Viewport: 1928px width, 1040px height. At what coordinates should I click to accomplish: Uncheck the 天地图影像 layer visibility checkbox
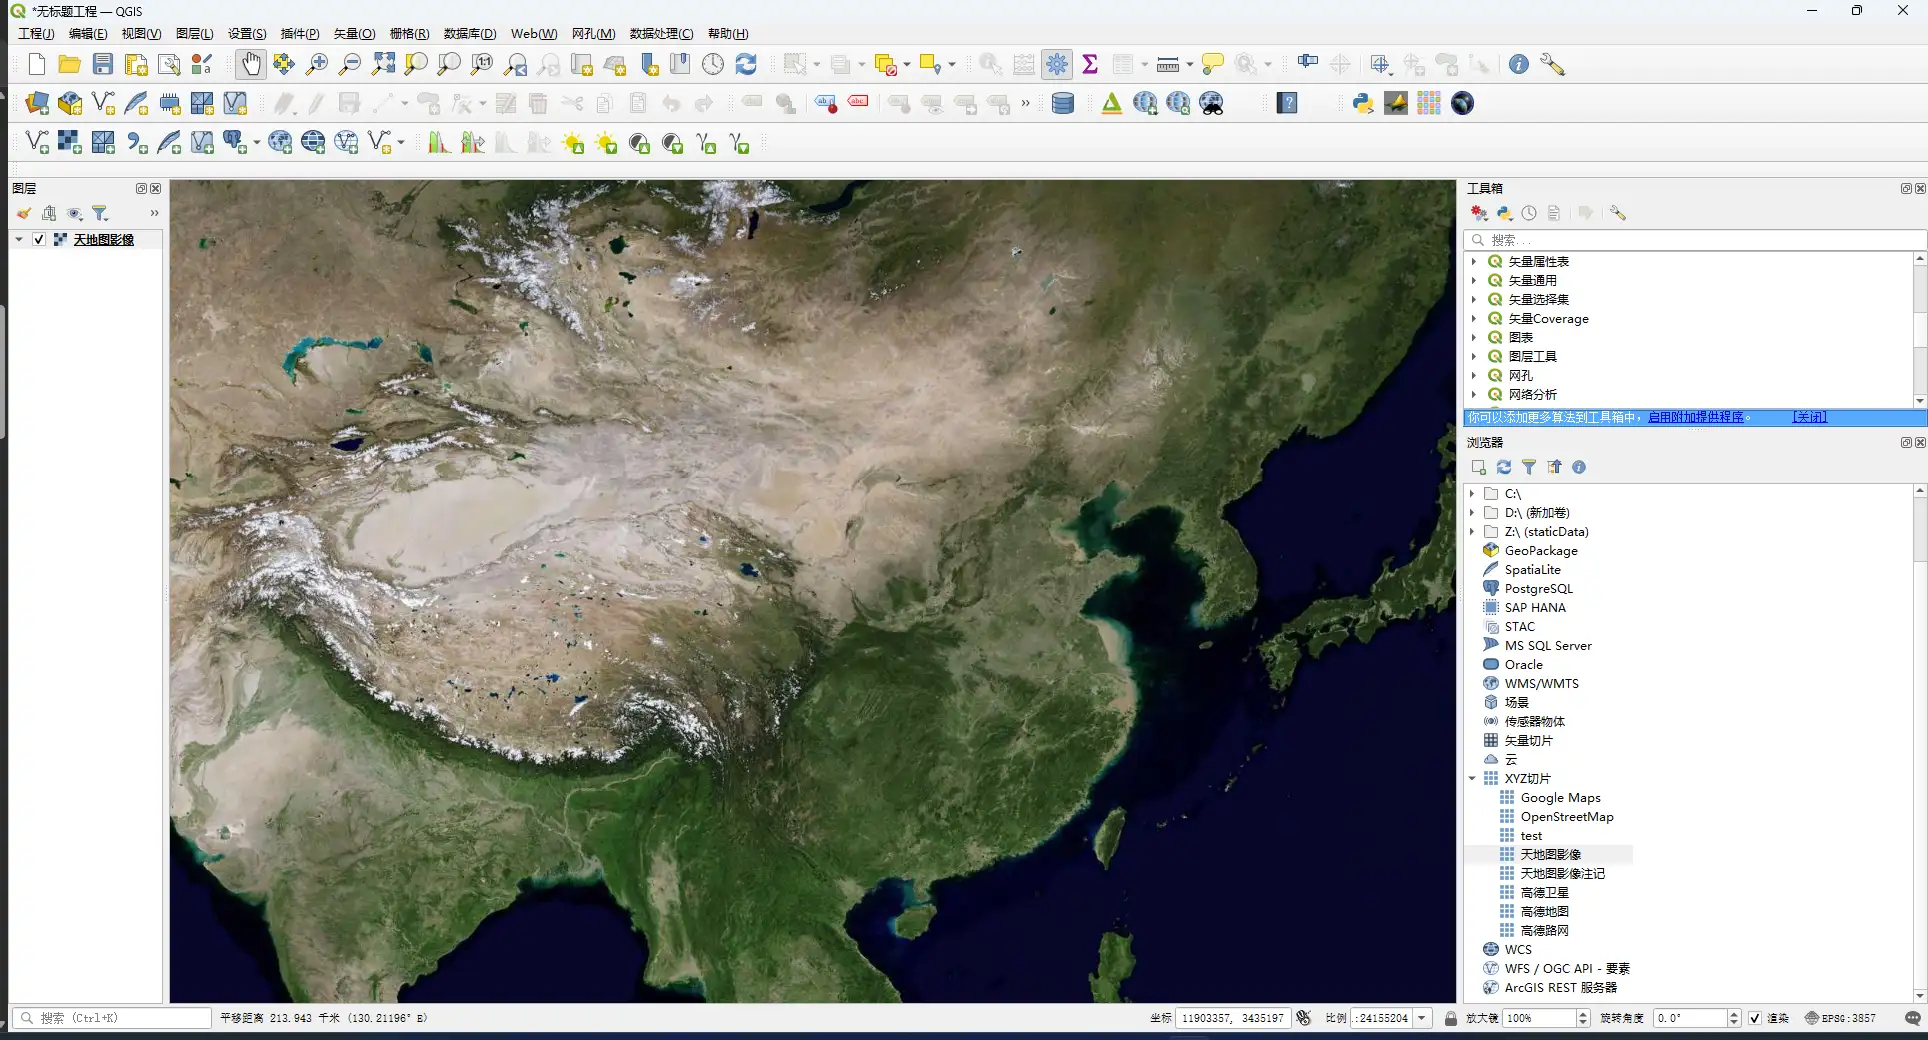pos(39,240)
